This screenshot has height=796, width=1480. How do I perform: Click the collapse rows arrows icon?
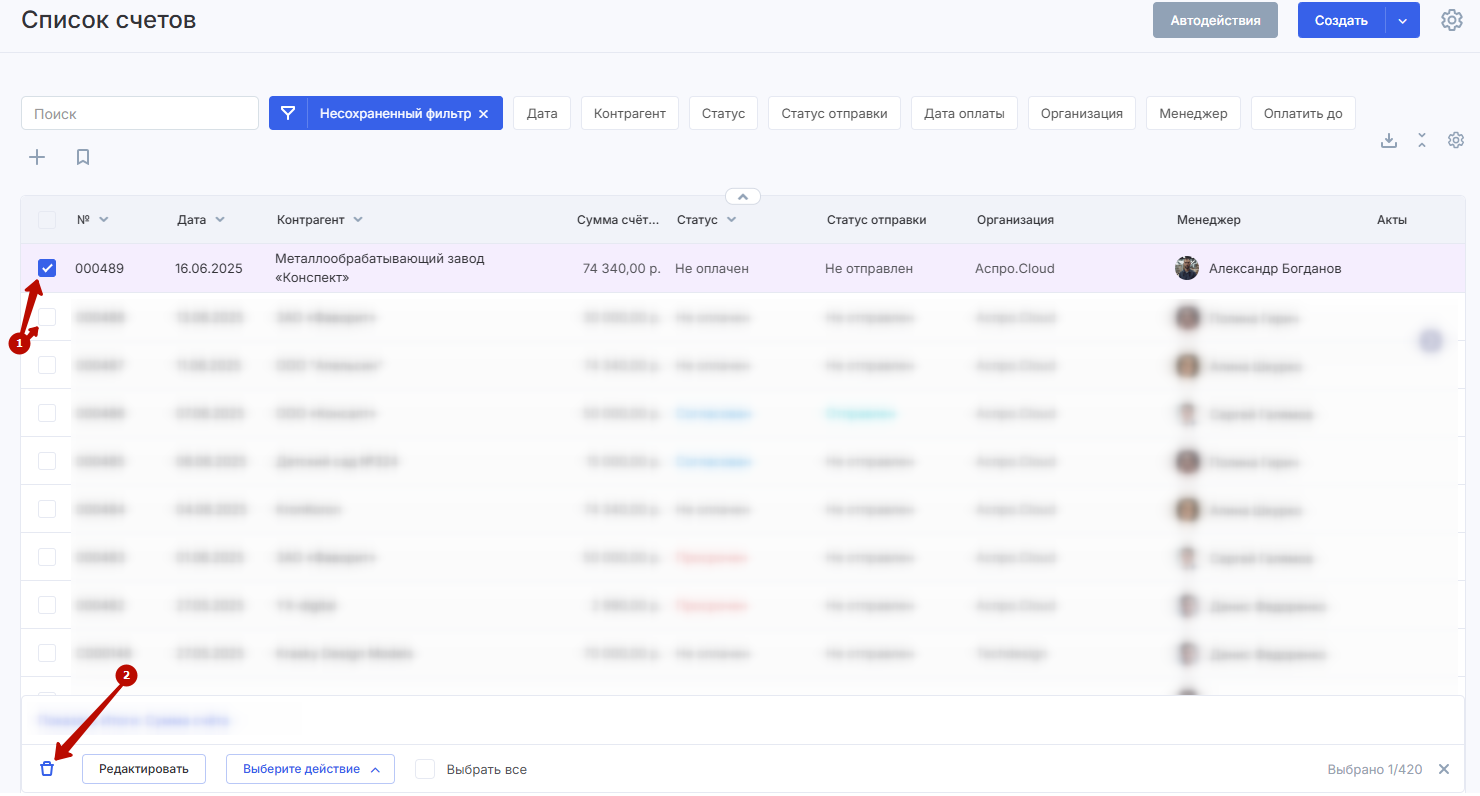pos(1422,141)
